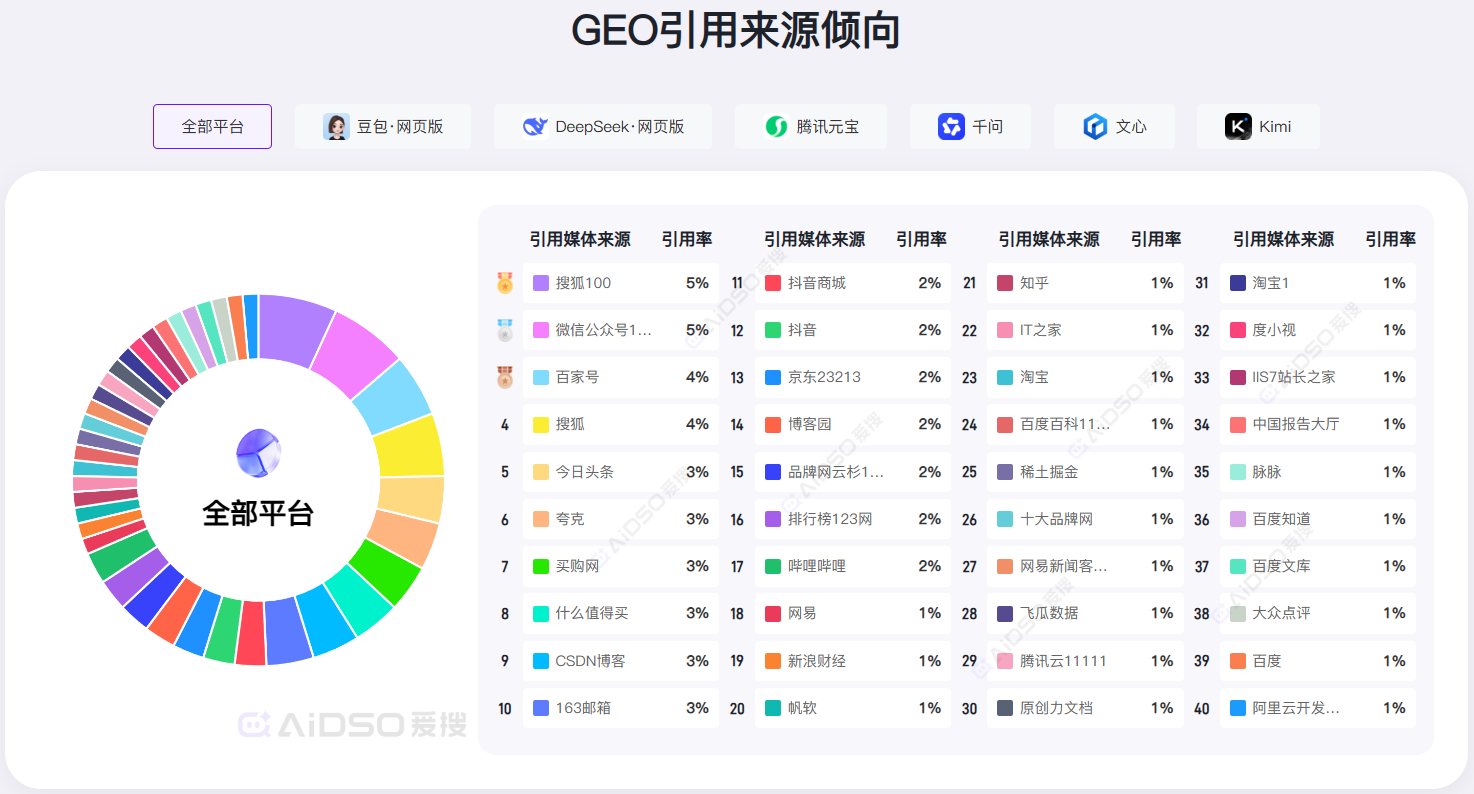Click the 抖音商城 source row

coord(852,283)
